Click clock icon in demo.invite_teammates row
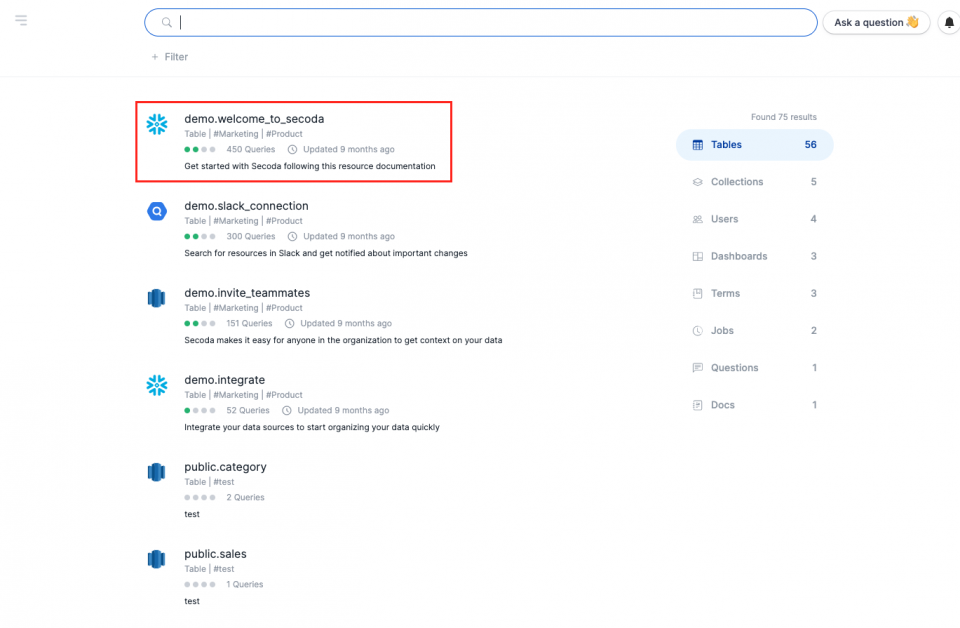Image resolution: width=960 pixels, height=628 pixels. pos(290,323)
